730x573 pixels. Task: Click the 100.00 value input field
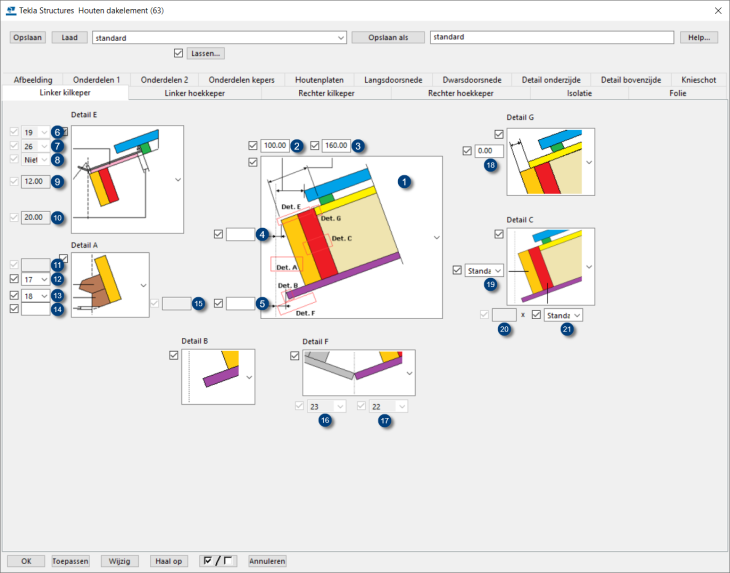[275, 146]
